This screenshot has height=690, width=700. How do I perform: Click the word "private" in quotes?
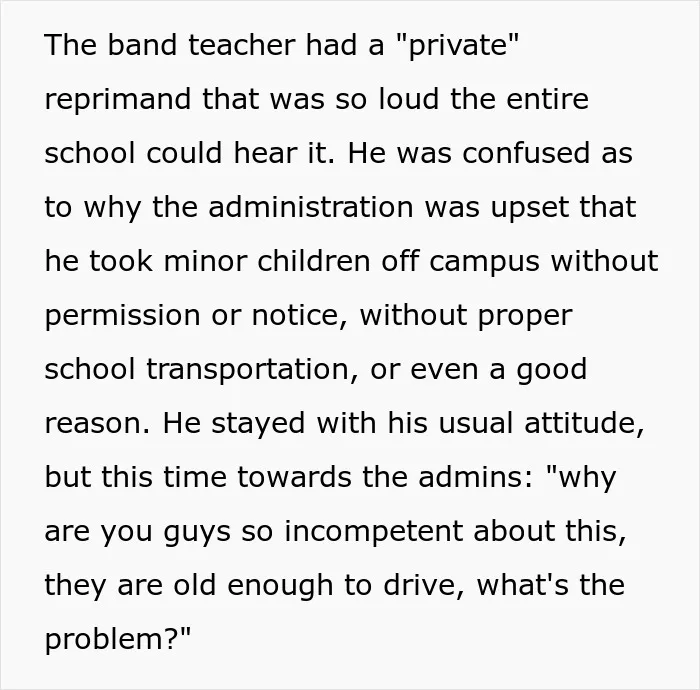coord(458,46)
